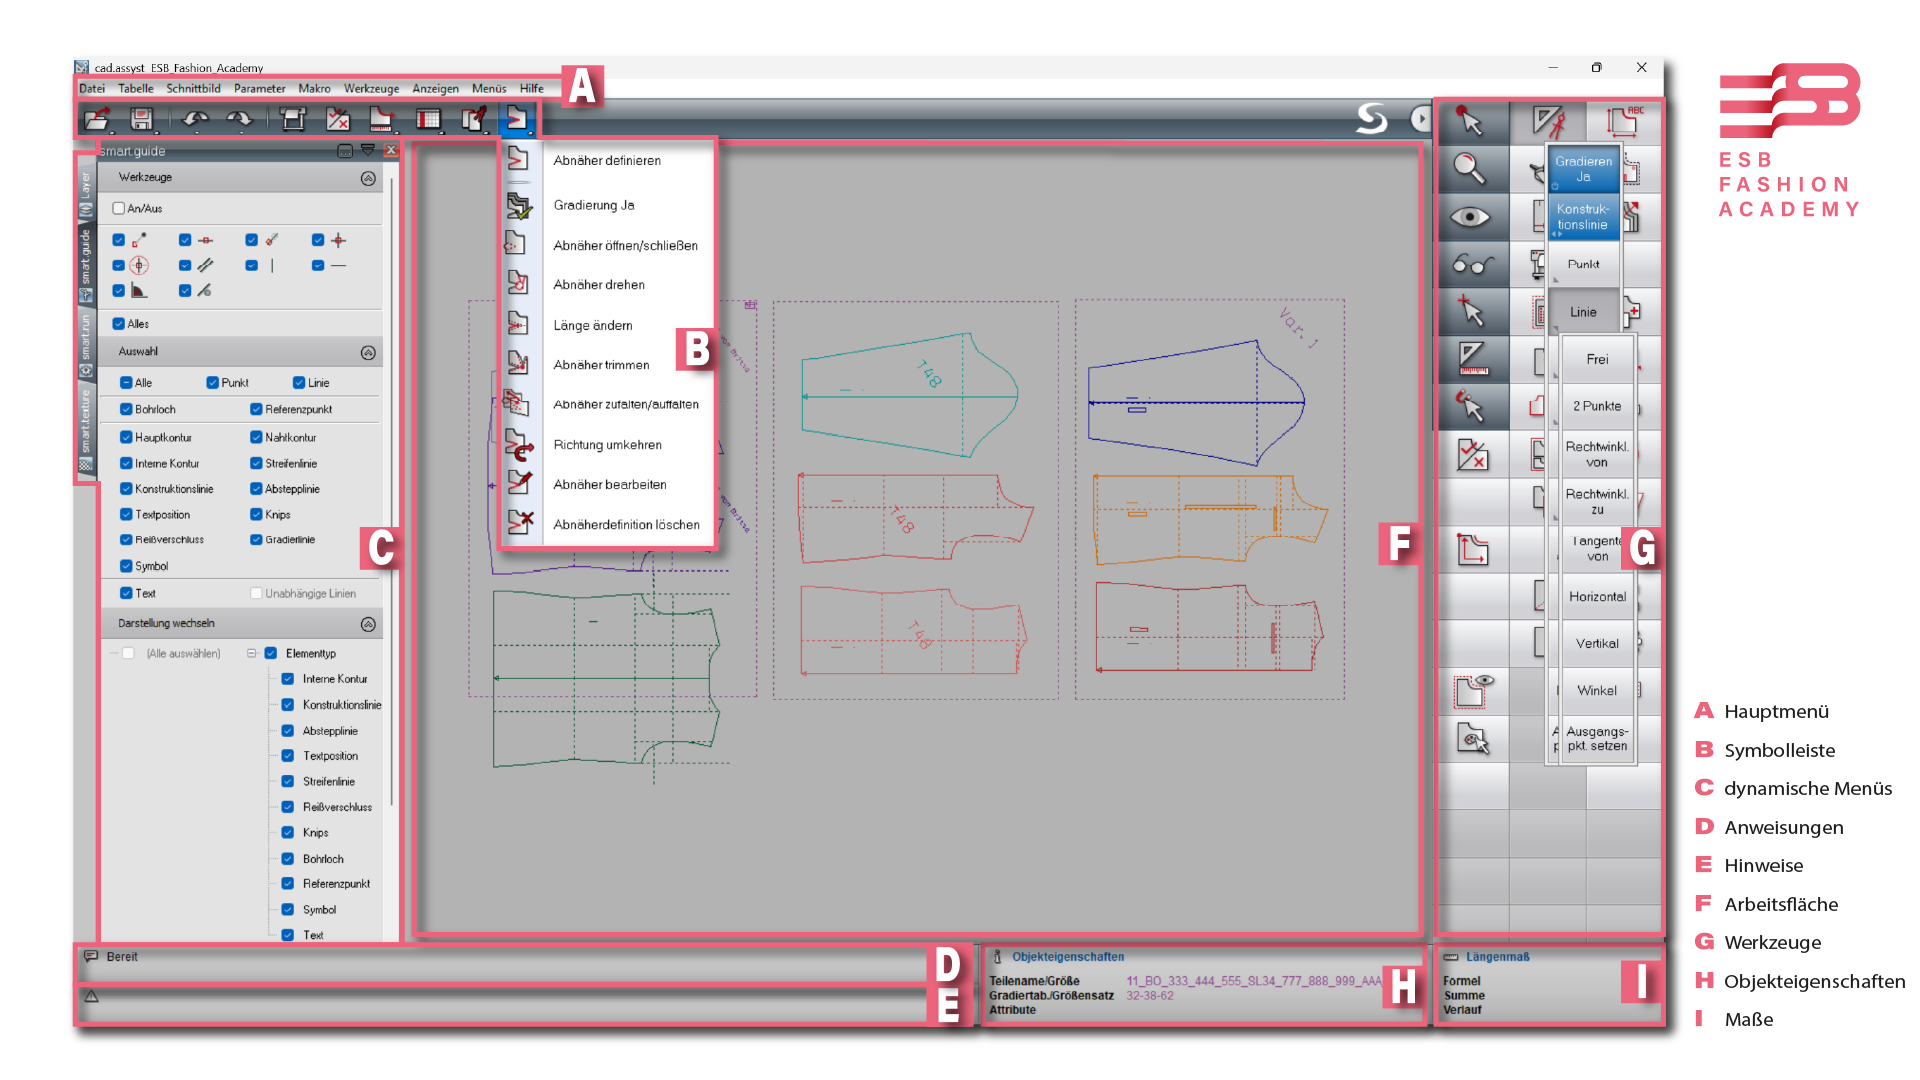Click the eye view tool icon
Viewport: 1920px width, 1080px height.
pyautogui.click(x=1469, y=217)
